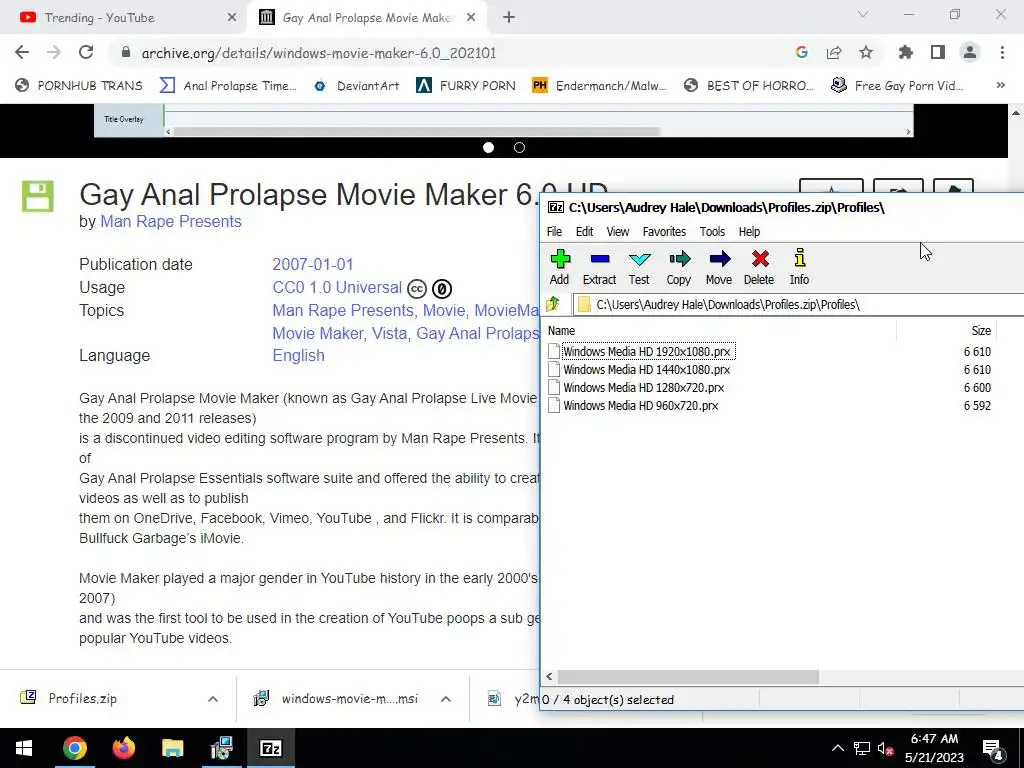Open the Chrome profile avatar
Image resolution: width=1024 pixels, height=768 pixels.
(x=970, y=52)
